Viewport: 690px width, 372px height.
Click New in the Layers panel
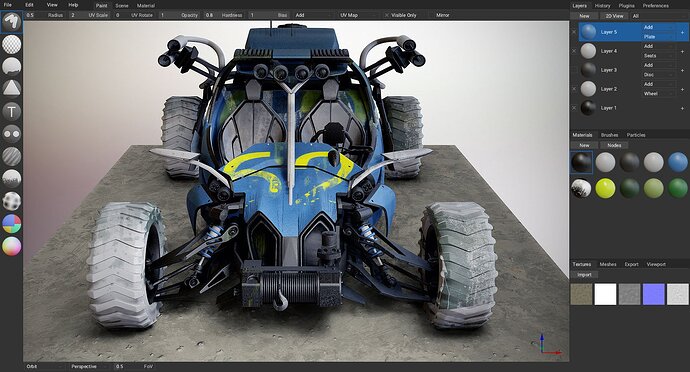point(584,16)
